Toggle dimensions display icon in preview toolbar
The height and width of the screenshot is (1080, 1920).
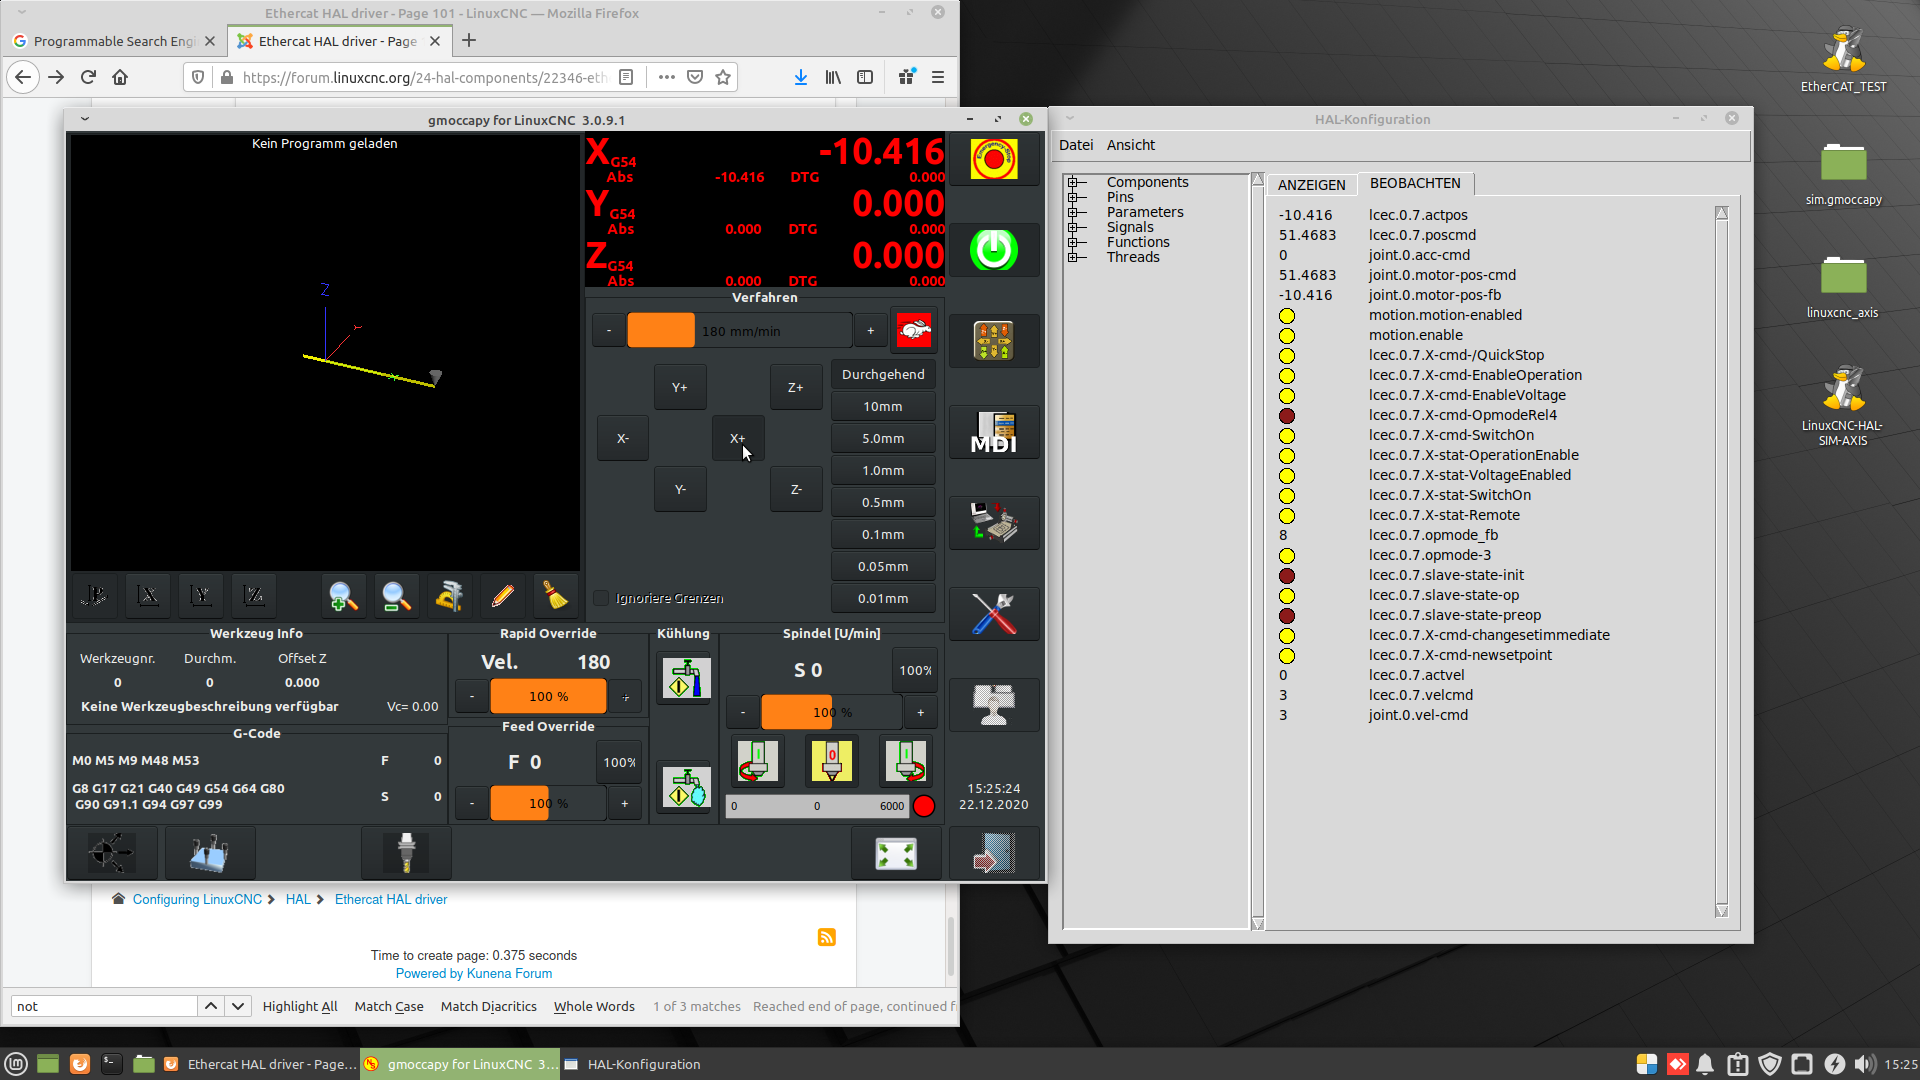(449, 596)
